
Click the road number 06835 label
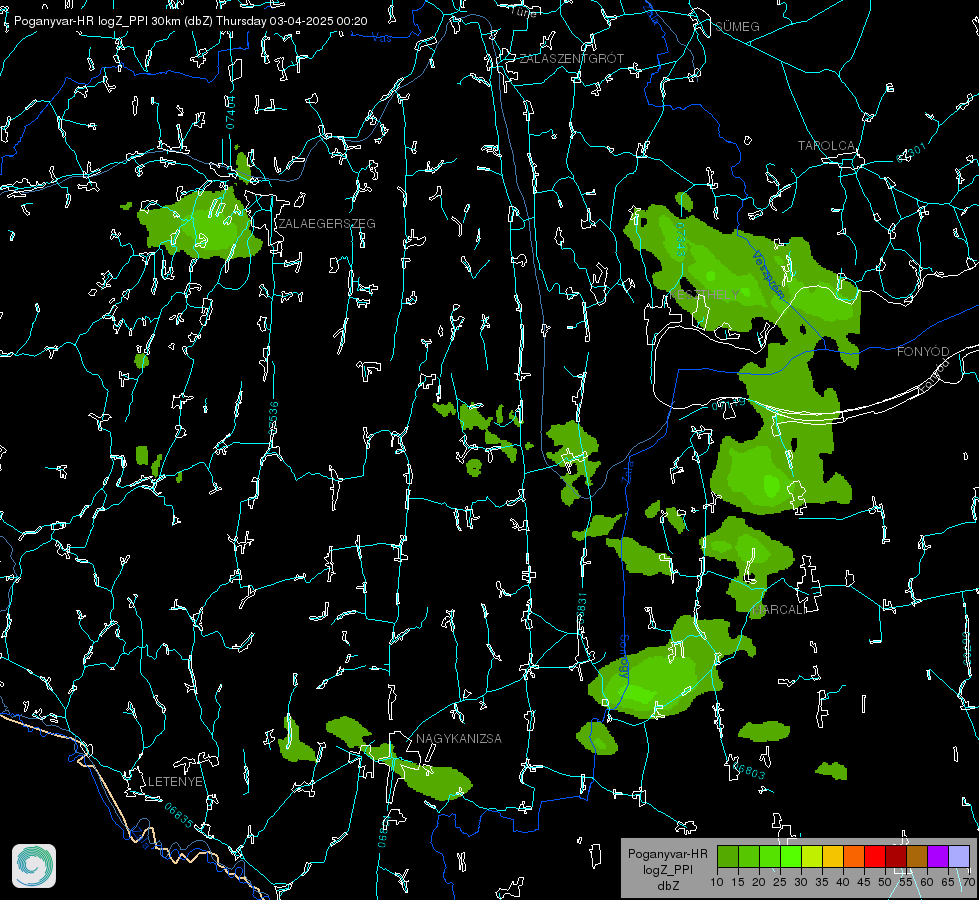tap(179, 815)
